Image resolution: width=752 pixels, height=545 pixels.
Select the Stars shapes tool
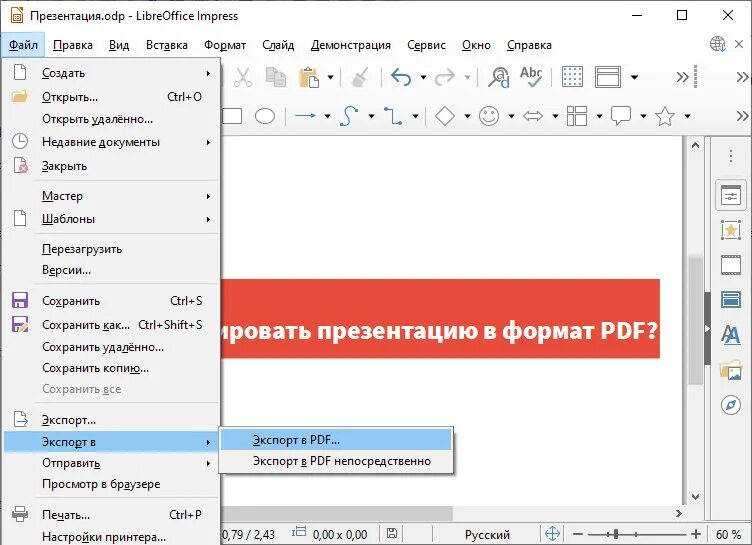665,116
